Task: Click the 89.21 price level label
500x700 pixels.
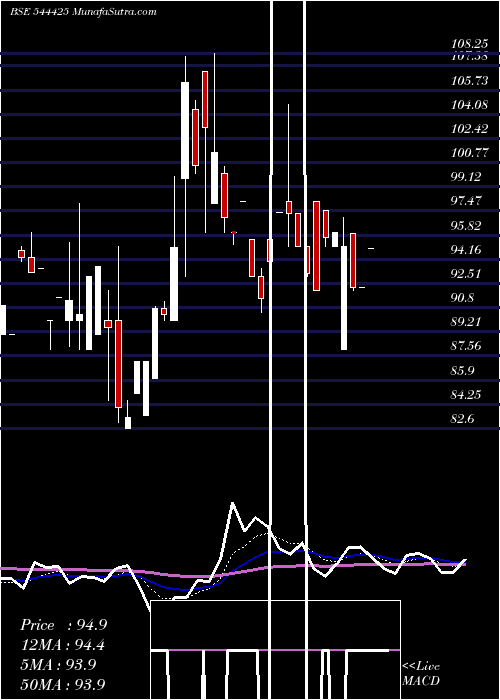Action: [467, 322]
